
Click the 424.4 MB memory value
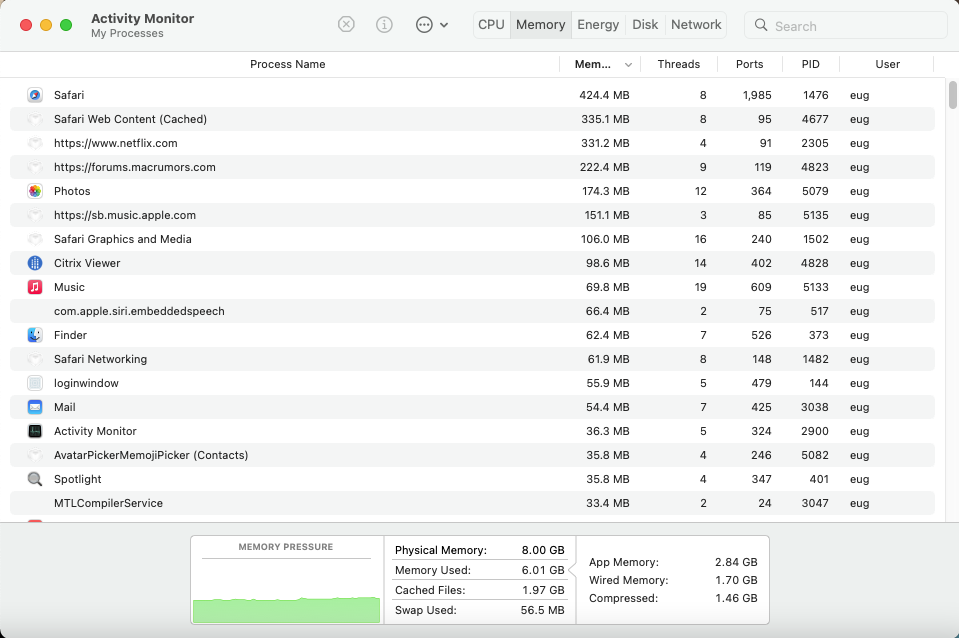(604, 95)
